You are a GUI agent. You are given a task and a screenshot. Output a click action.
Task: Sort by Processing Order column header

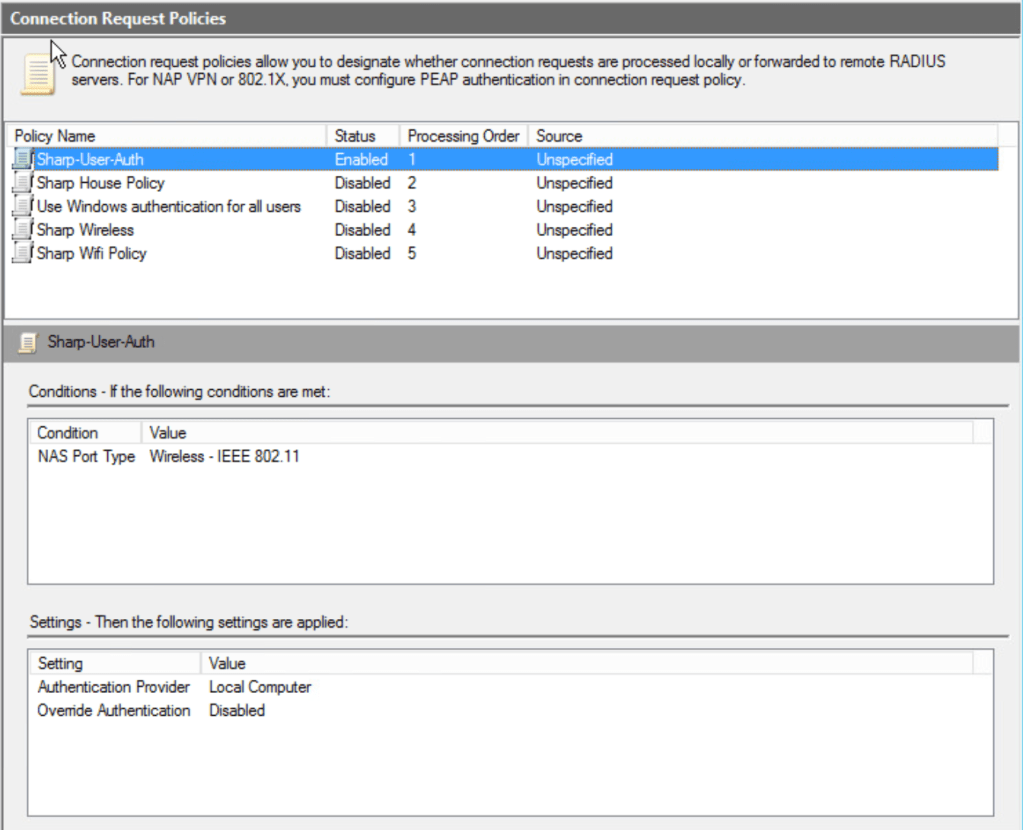tap(463, 136)
